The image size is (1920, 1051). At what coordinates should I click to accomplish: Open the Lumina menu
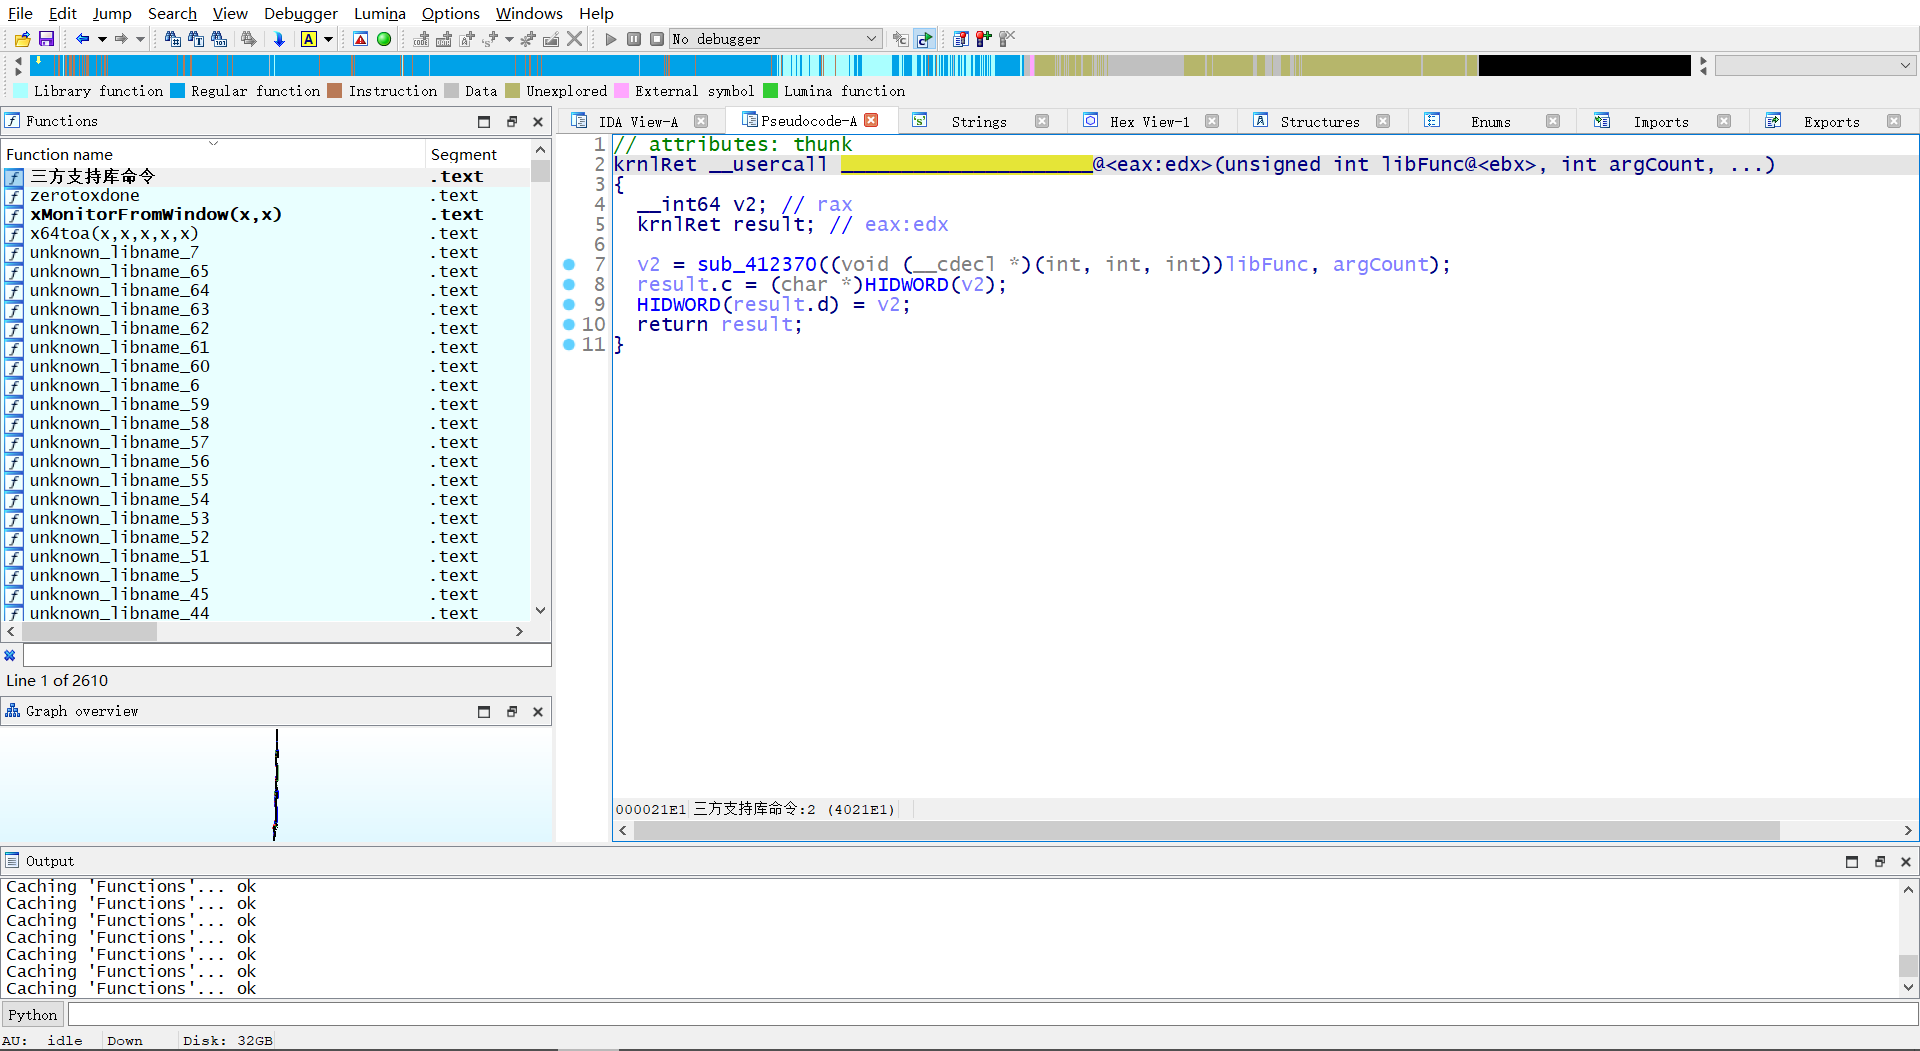click(x=379, y=13)
